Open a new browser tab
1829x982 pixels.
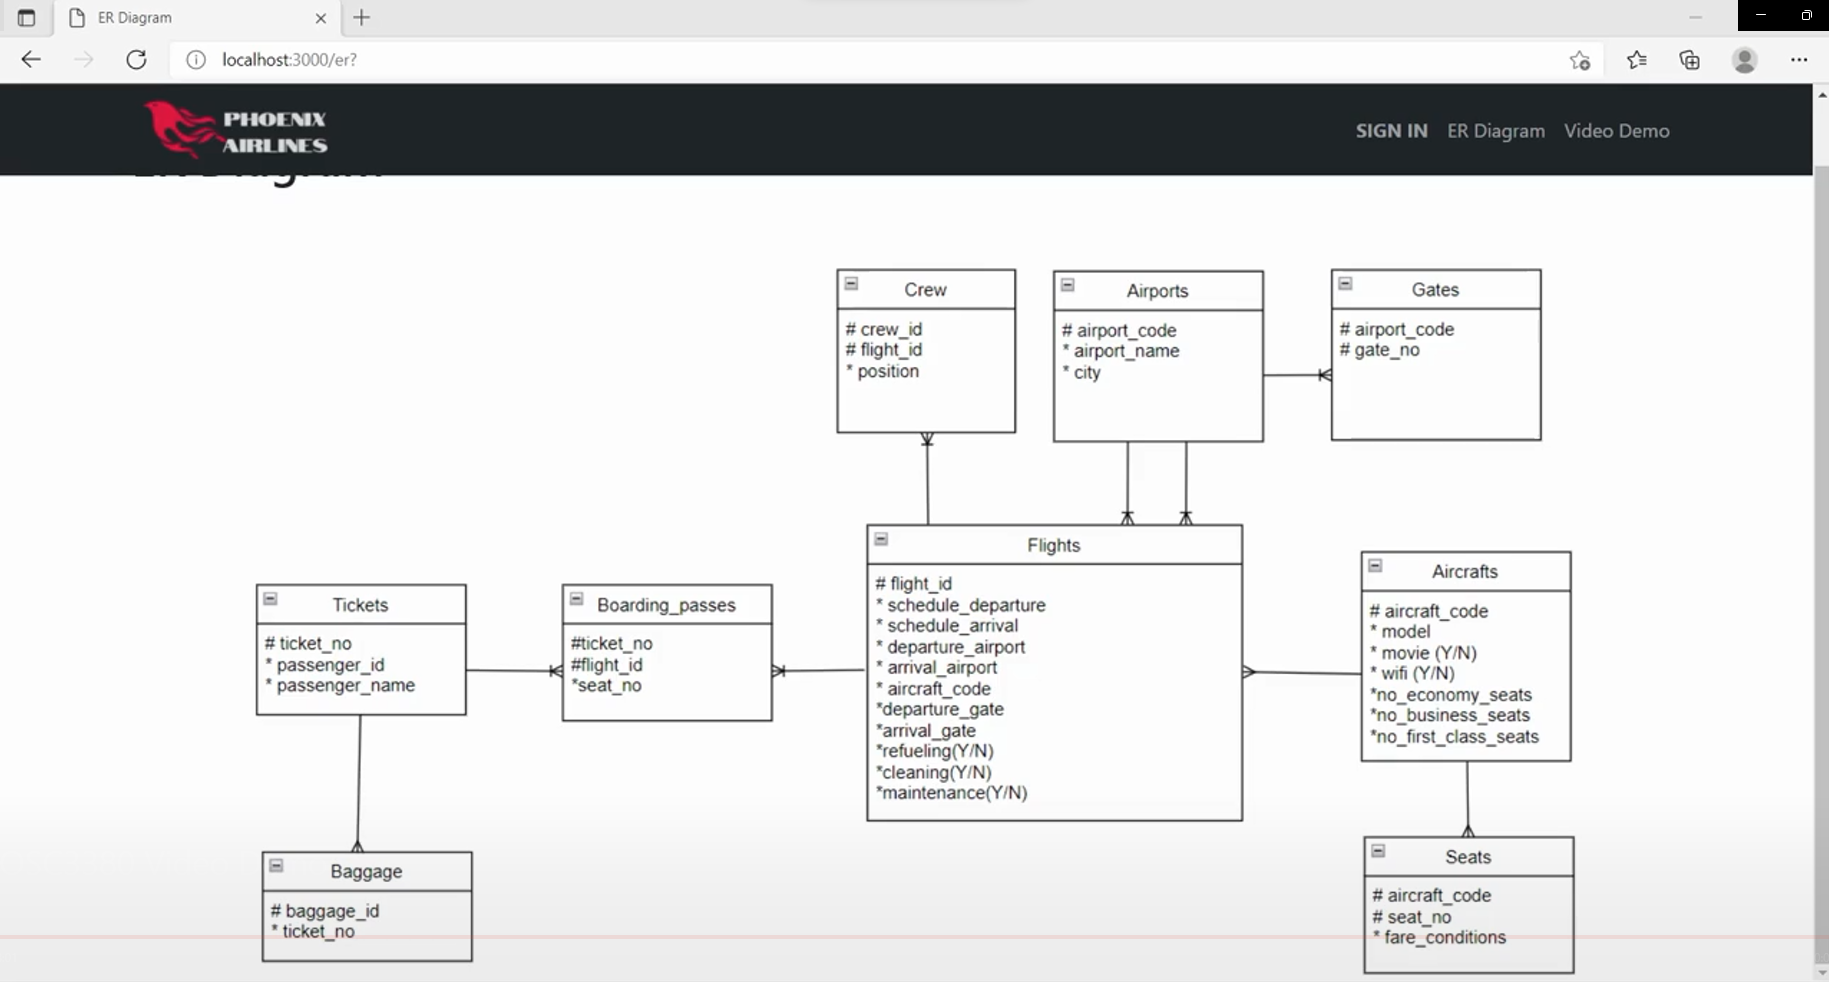(362, 17)
